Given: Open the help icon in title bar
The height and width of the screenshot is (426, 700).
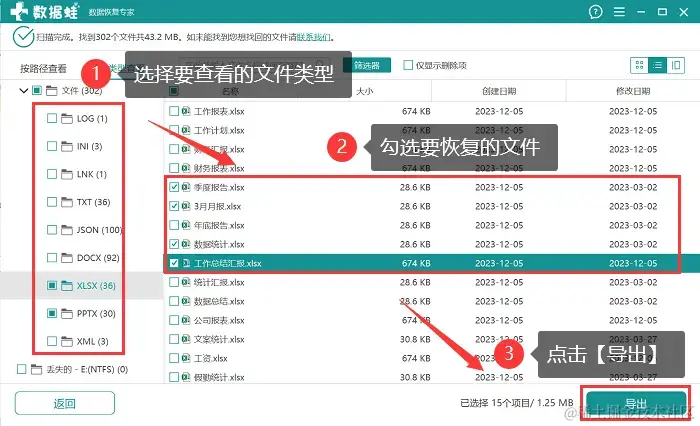Looking at the screenshot, I should (x=596, y=12).
